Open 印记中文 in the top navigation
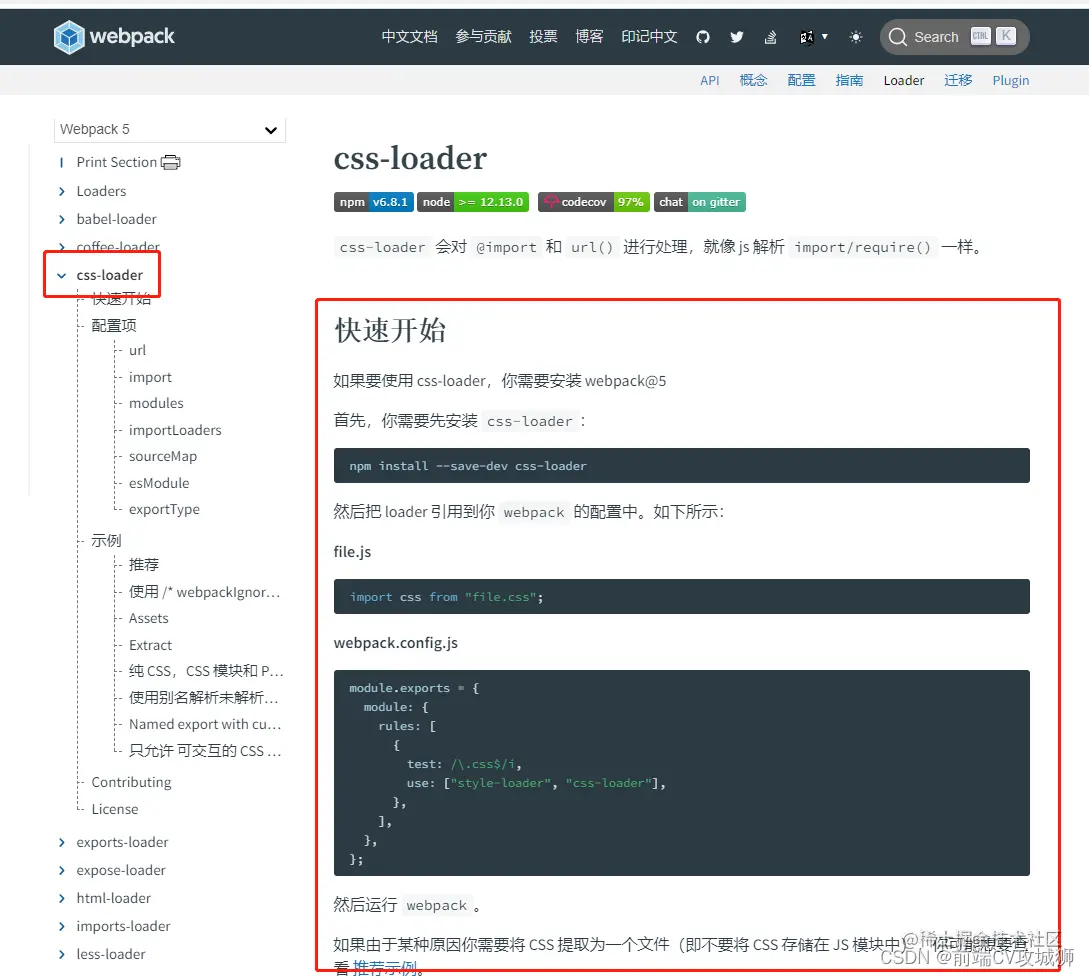The width and height of the screenshot is (1089, 976). [x=649, y=37]
